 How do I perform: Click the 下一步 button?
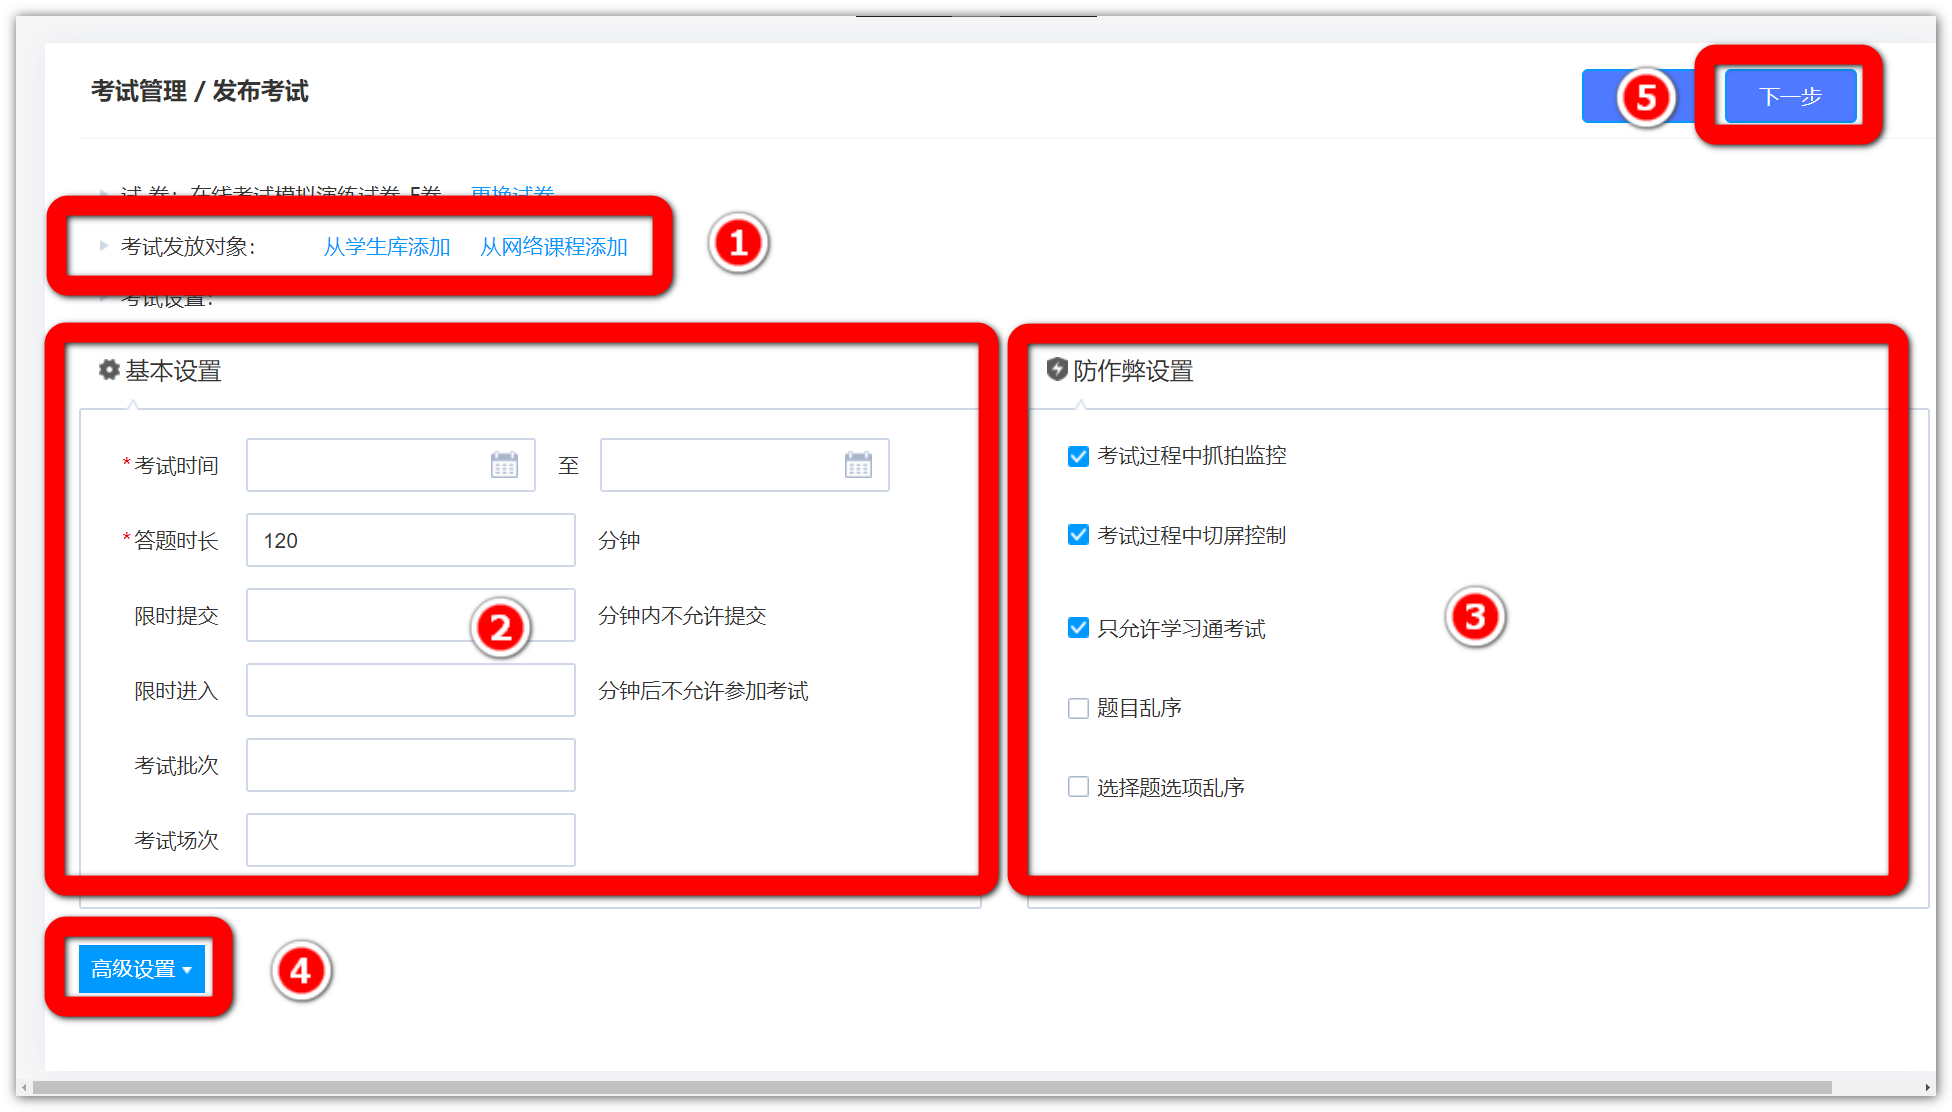tap(1790, 97)
